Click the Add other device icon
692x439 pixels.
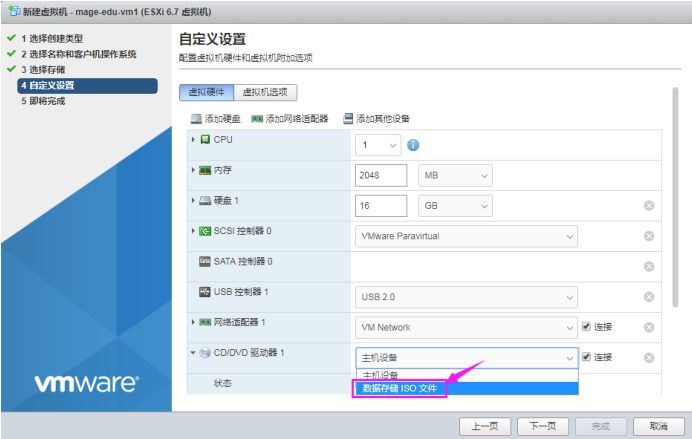(x=348, y=118)
